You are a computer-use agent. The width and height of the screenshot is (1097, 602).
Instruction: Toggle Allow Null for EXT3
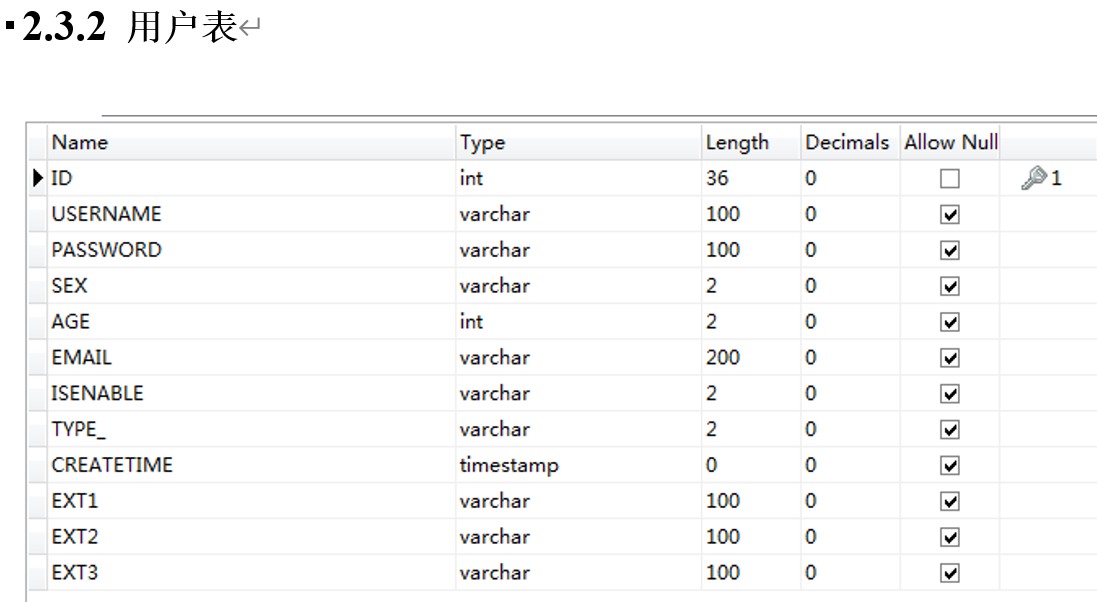949,573
